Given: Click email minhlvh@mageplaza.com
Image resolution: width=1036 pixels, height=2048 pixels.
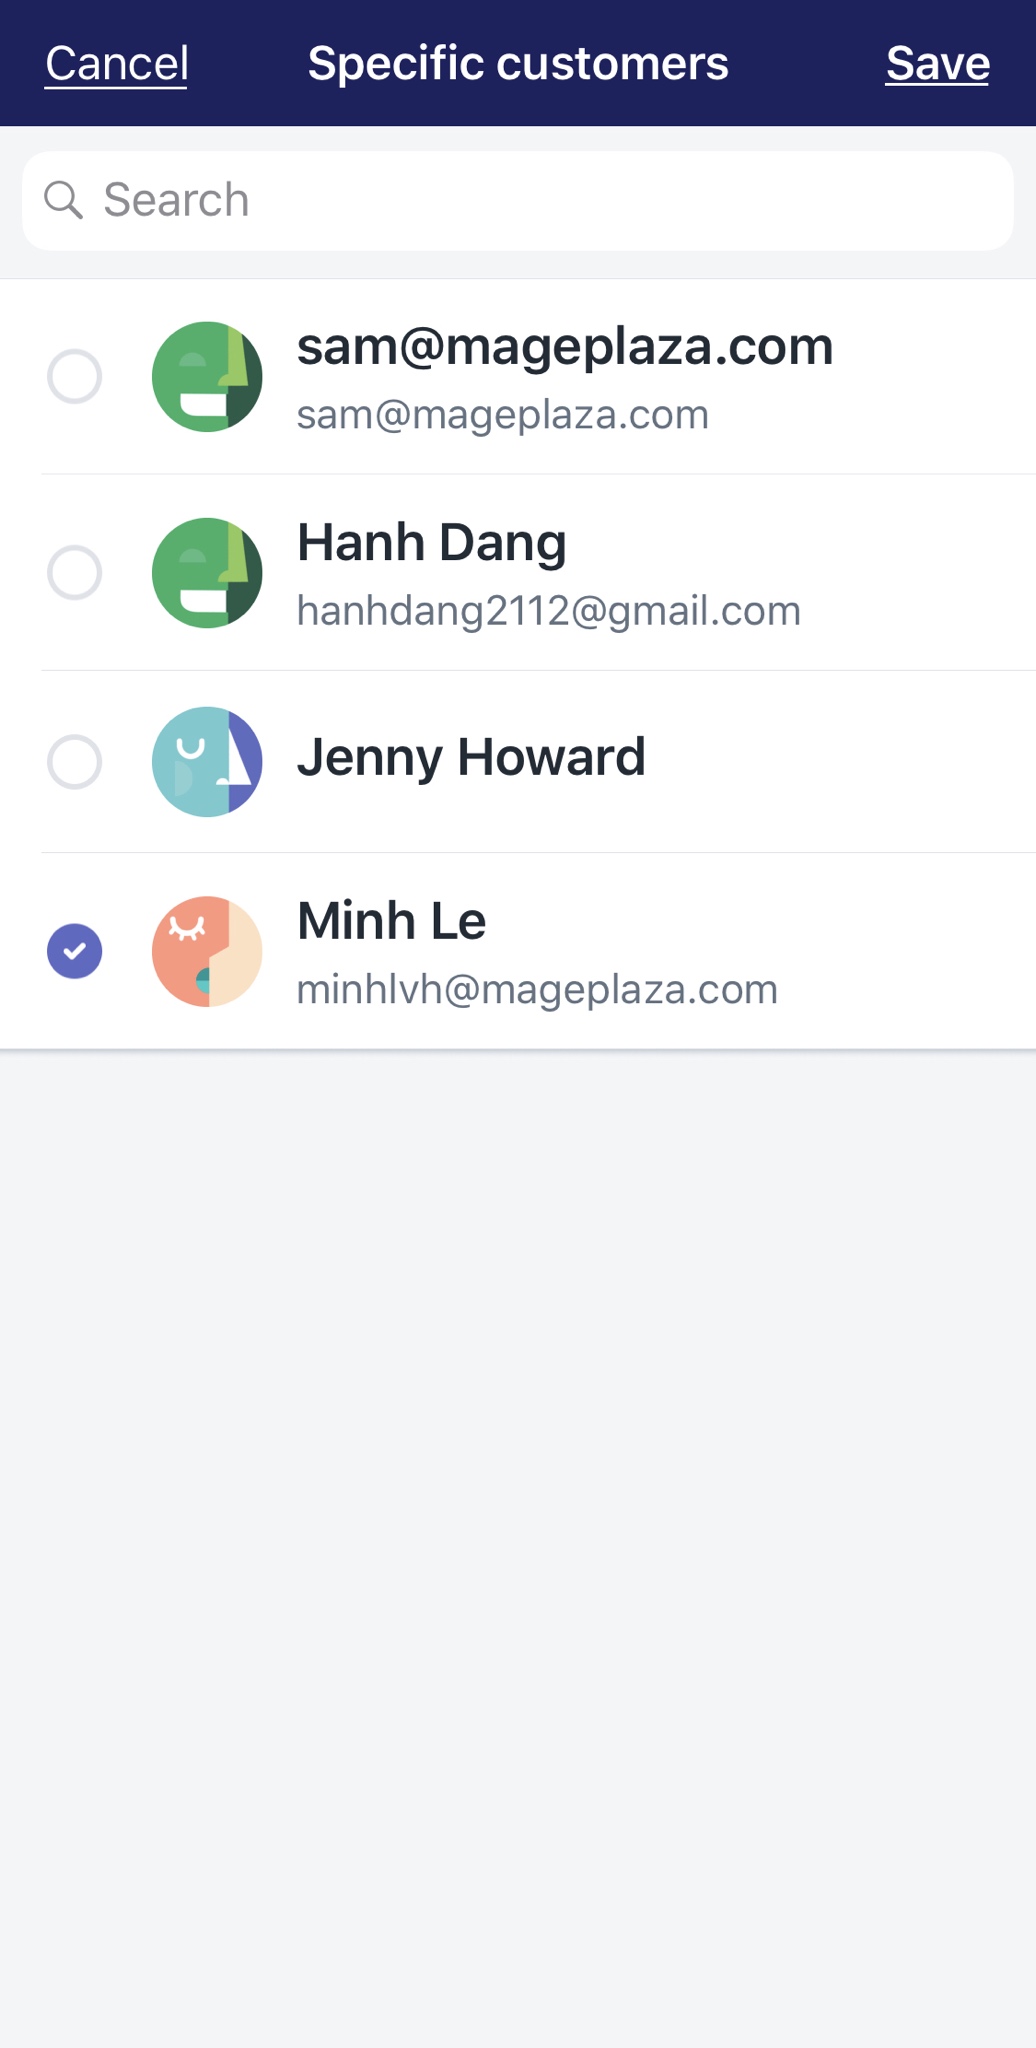Looking at the screenshot, I should [x=537, y=990].
